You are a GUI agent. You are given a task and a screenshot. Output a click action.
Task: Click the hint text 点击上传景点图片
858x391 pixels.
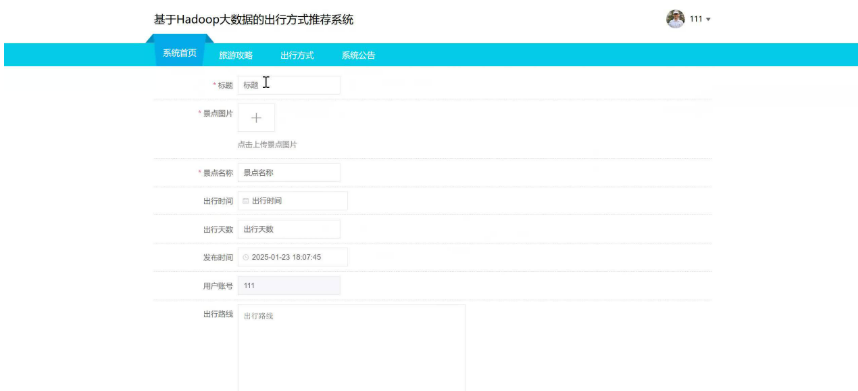coord(268,145)
